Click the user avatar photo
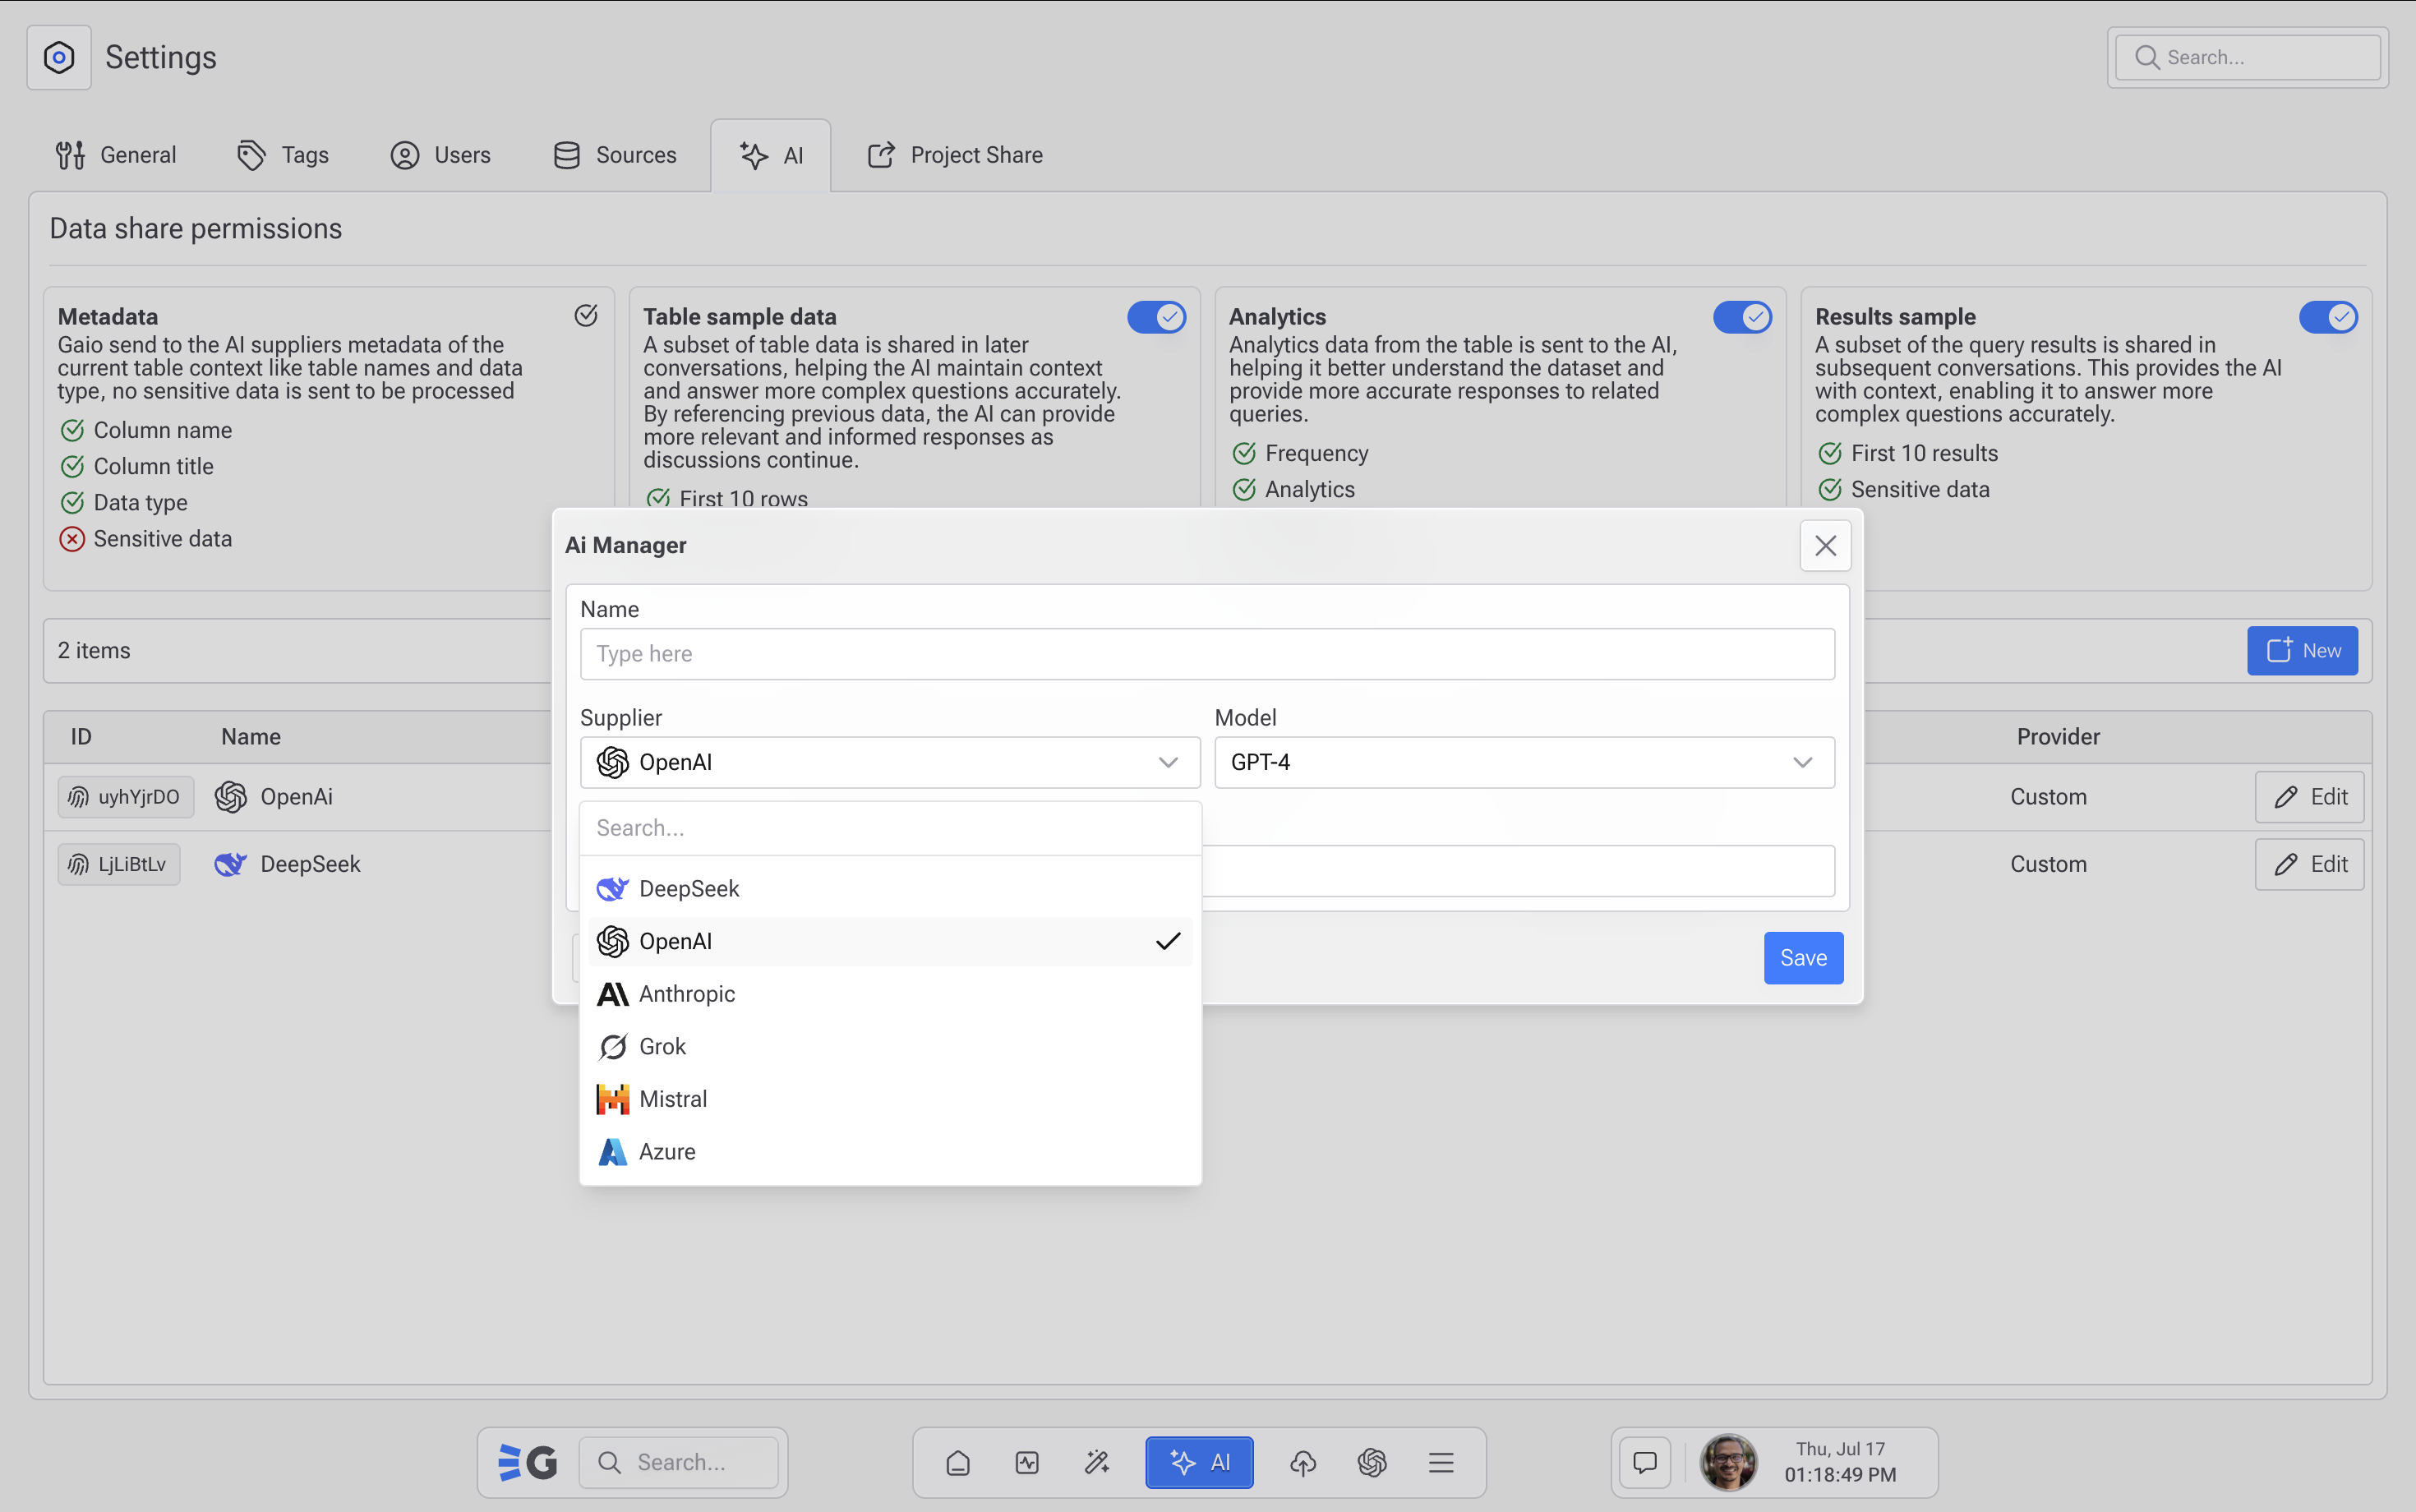Image resolution: width=2416 pixels, height=1512 pixels. click(1728, 1462)
